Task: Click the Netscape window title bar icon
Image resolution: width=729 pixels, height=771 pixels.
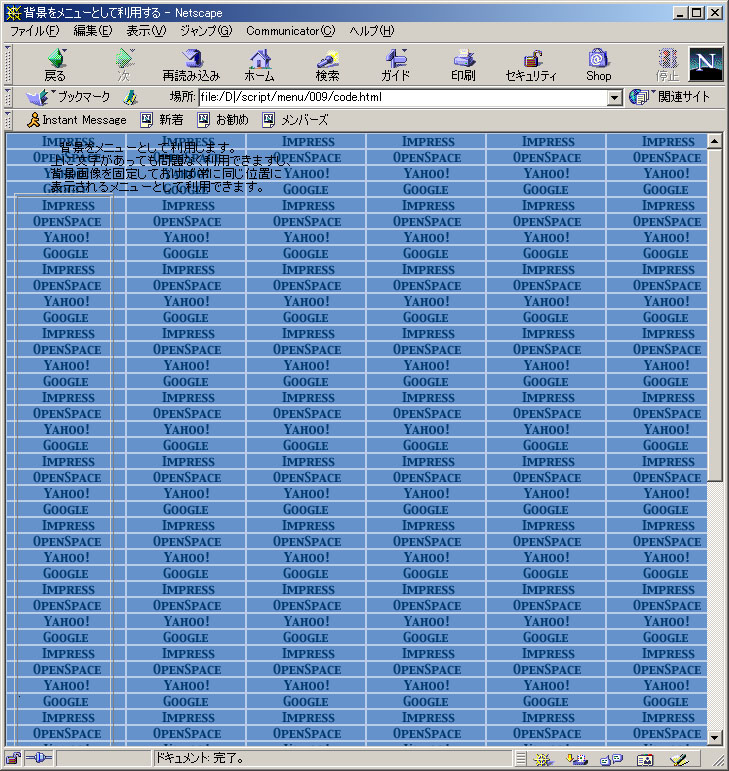Action: click(12, 12)
